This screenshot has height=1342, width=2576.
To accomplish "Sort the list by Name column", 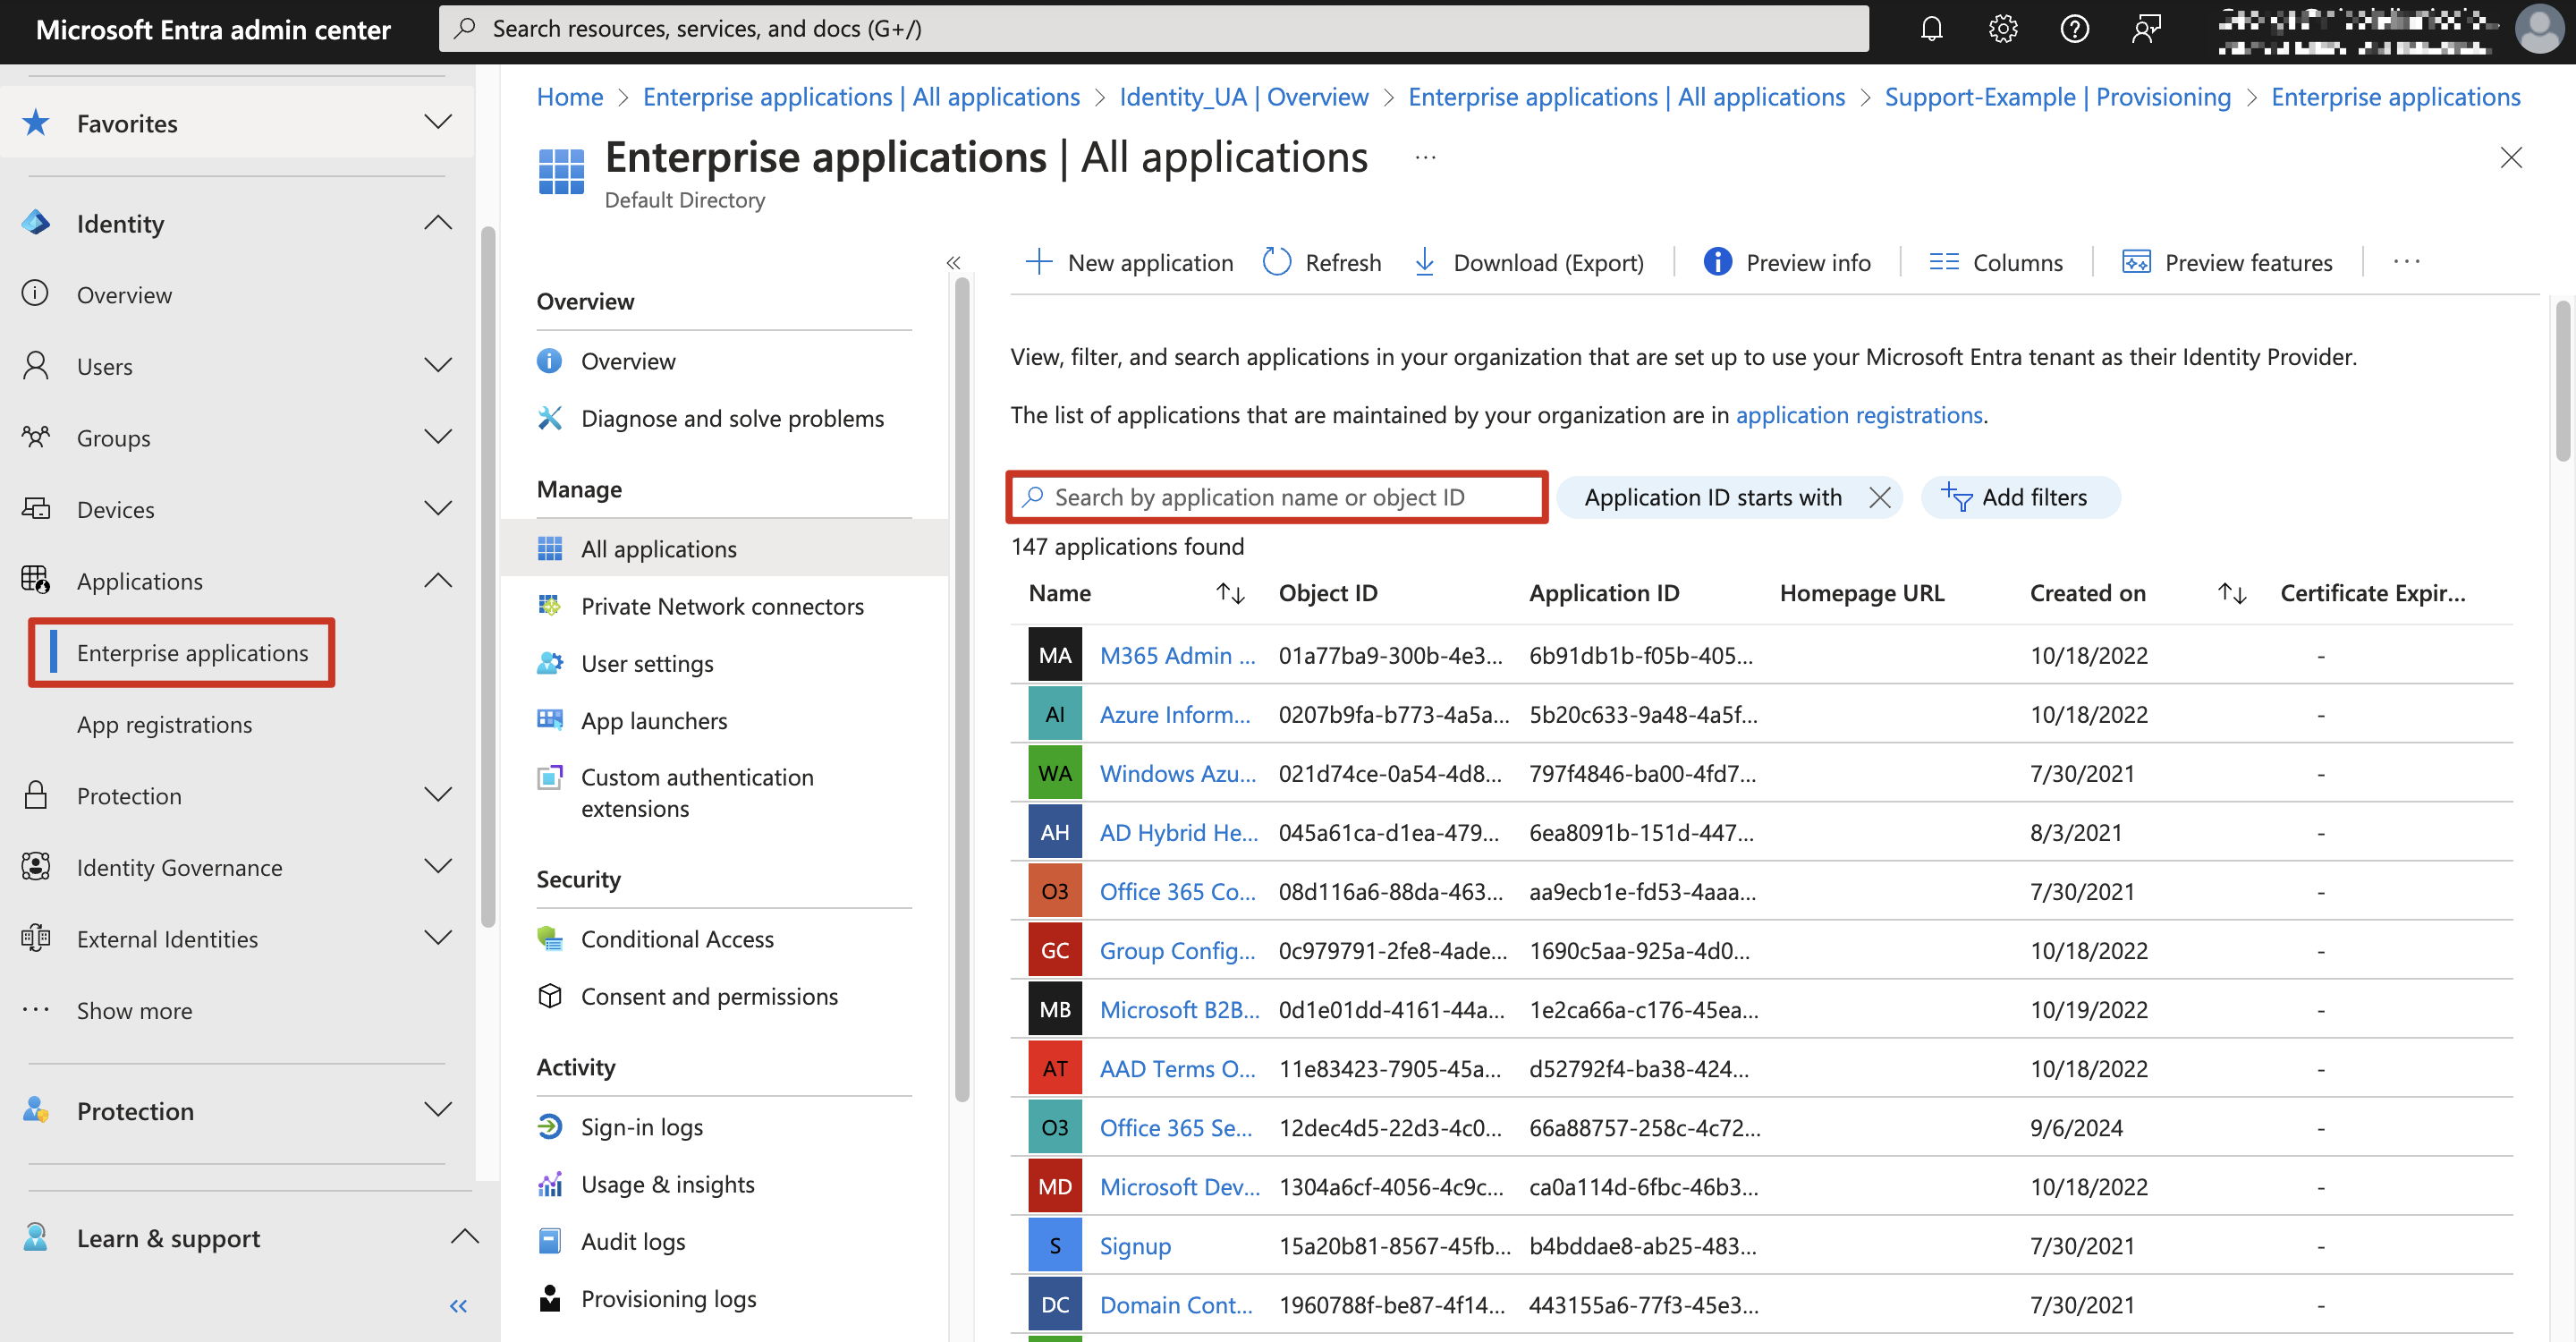I will (1230, 593).
